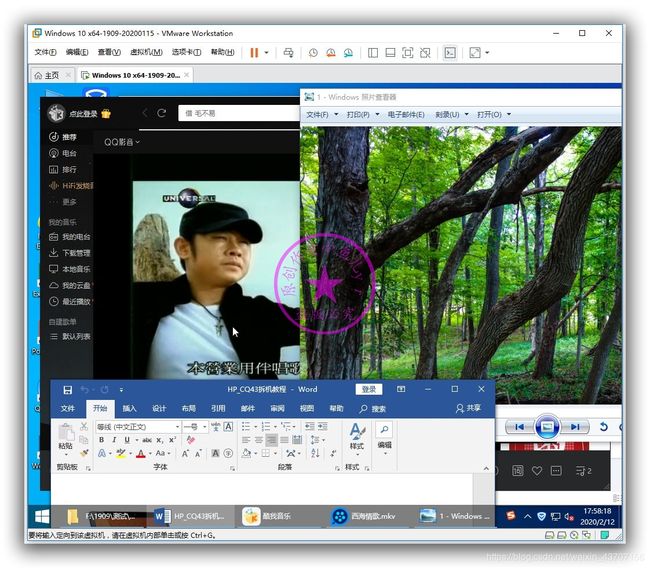Toggle the thumbnail bar view icon in VMware
Screen dimensions: 650x568
coord(390,53)
